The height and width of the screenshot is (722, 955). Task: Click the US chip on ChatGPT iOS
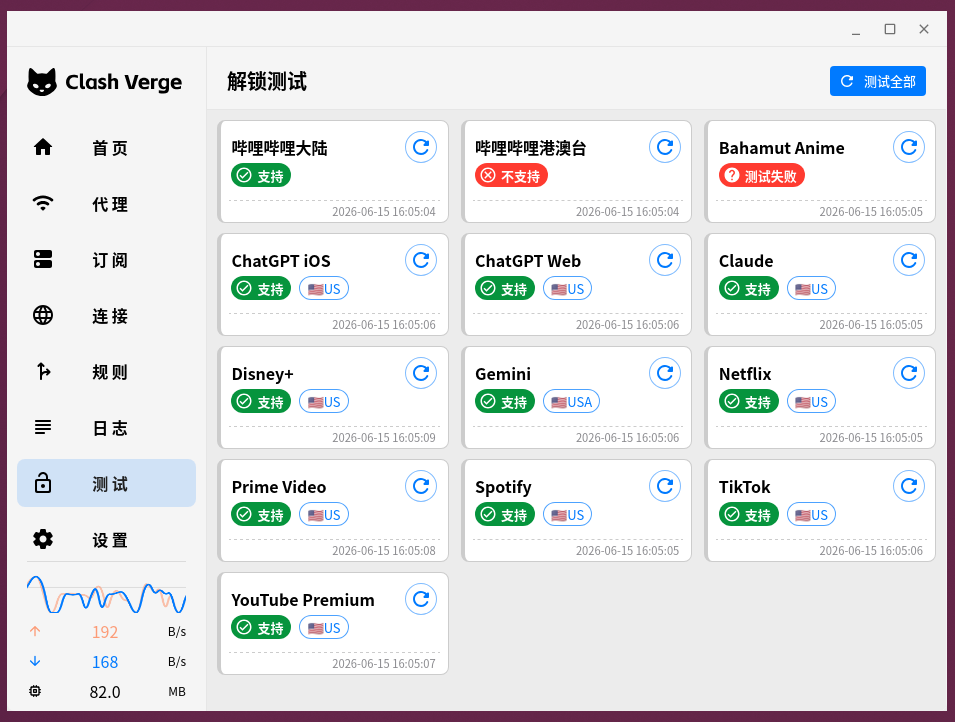pyautogui.click(x=324, y=289)
